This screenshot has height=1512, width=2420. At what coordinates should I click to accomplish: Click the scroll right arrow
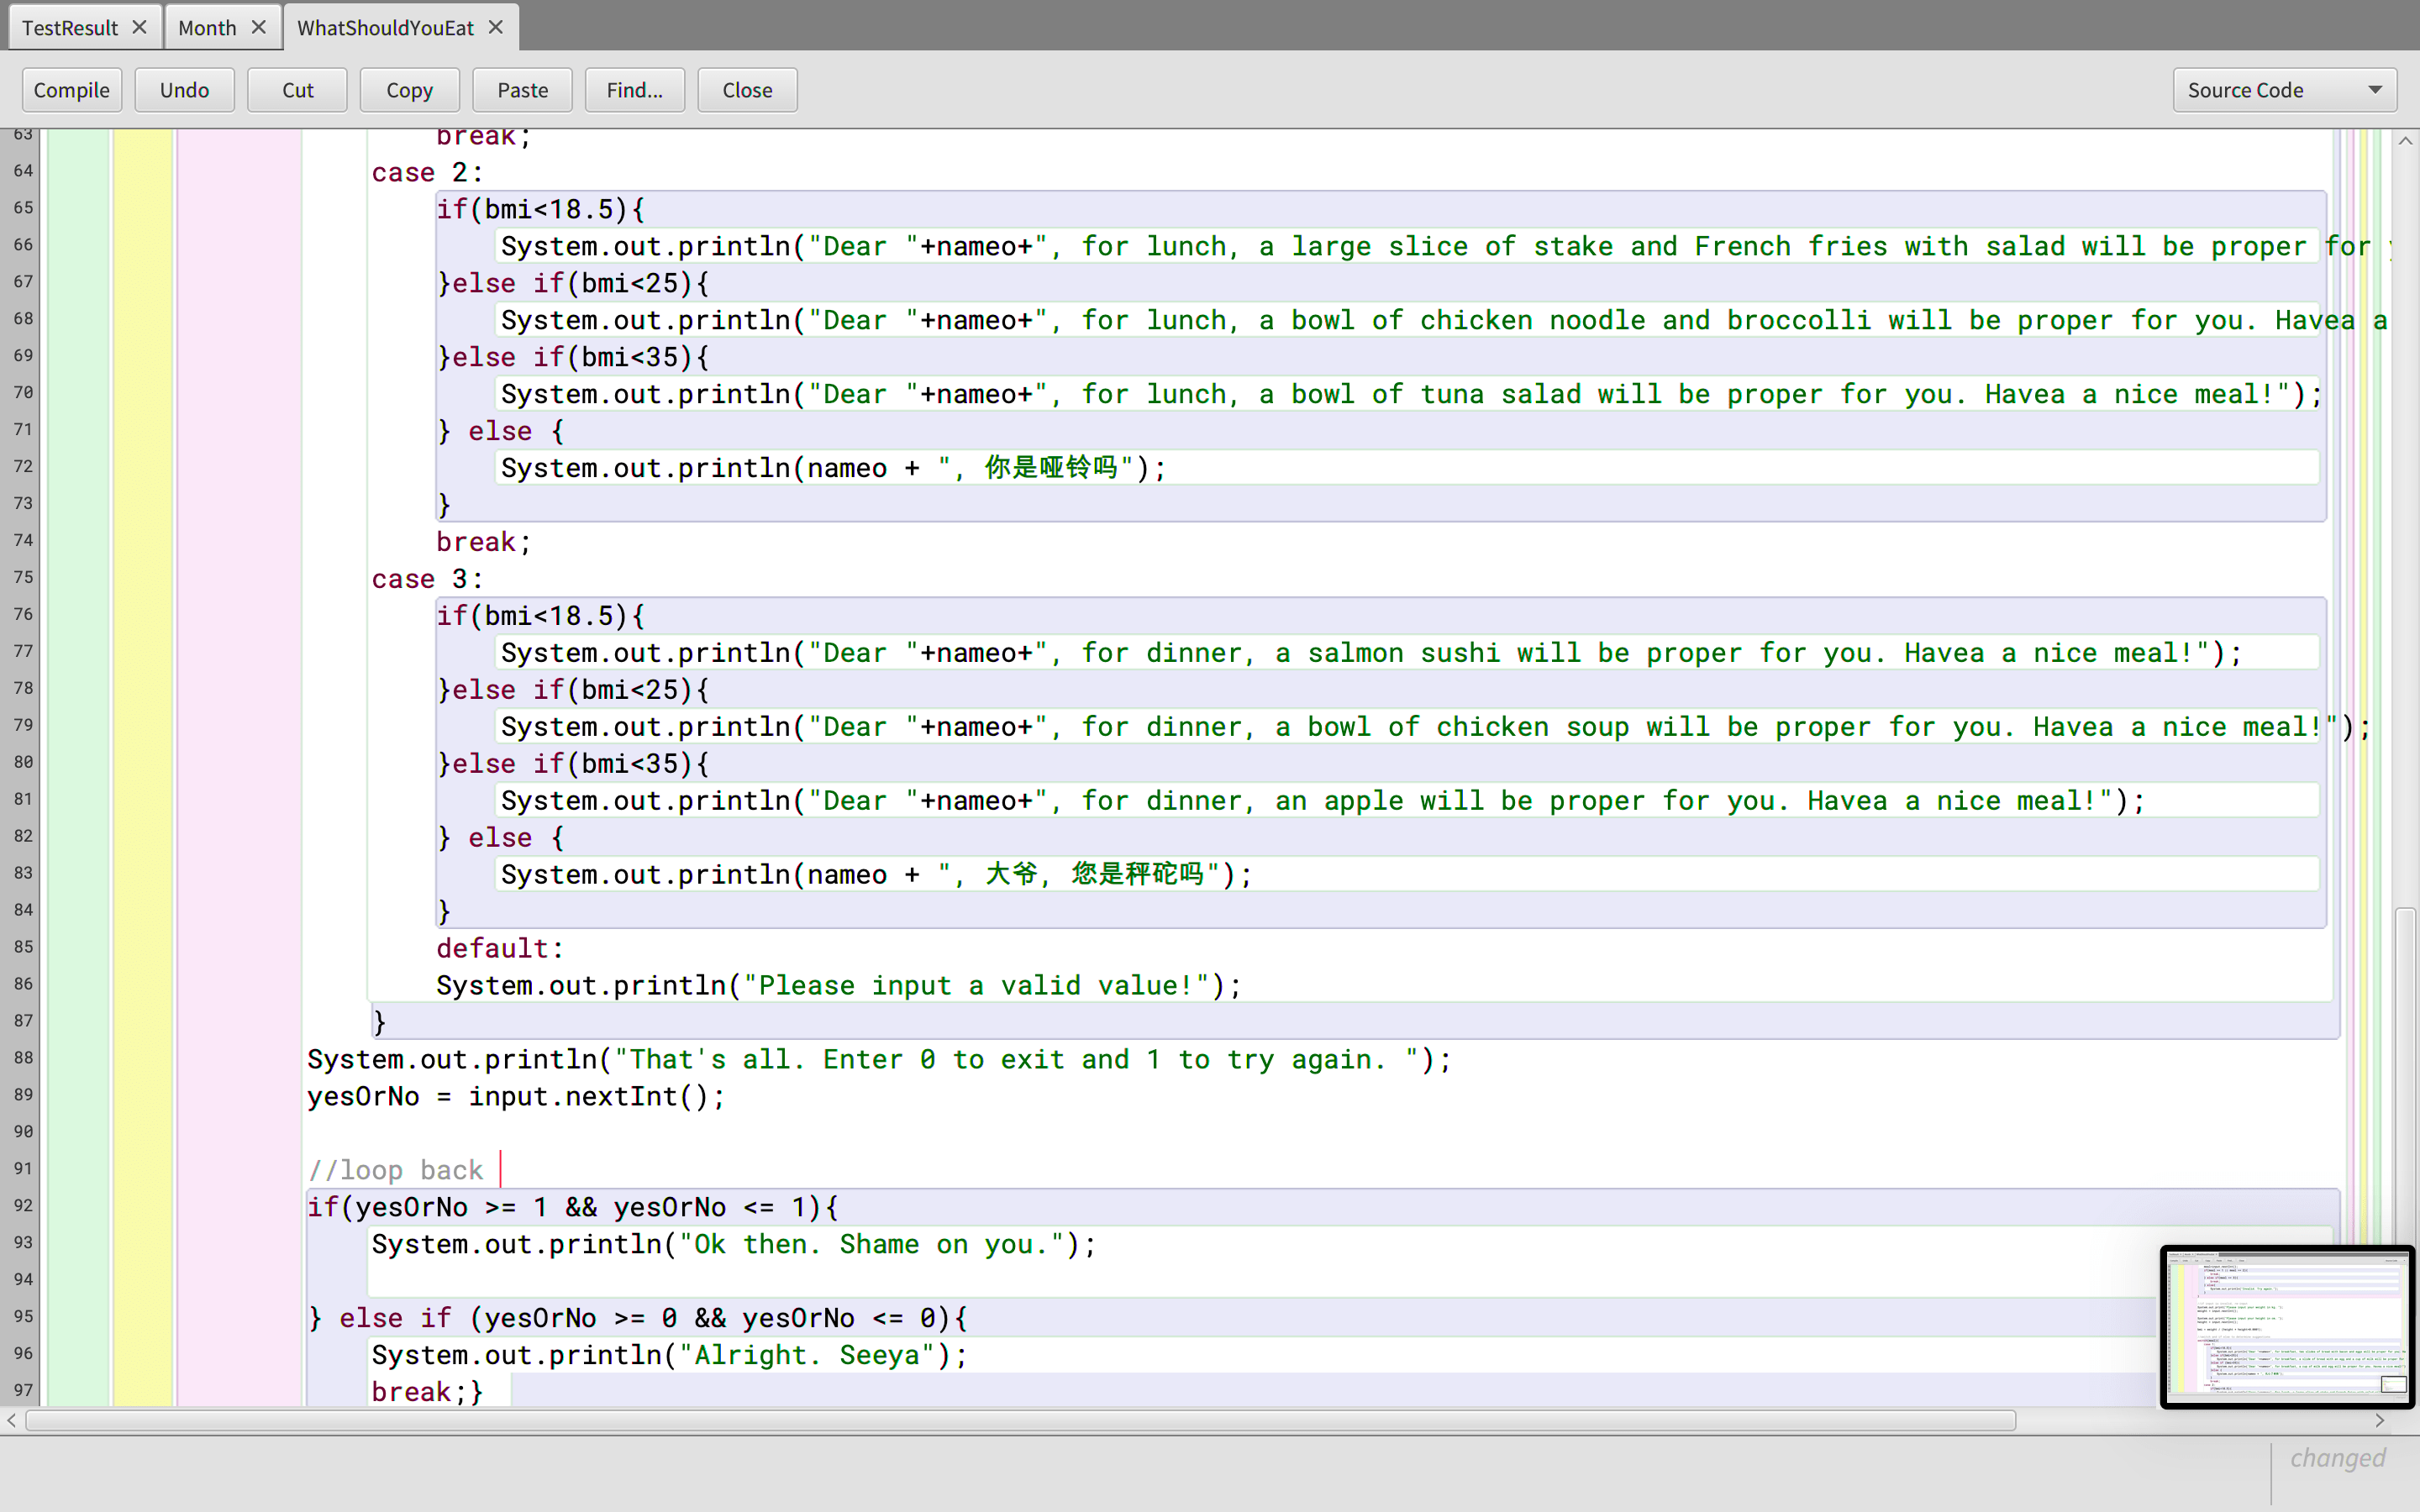pyautogui.click(x=2380, y=1420)
